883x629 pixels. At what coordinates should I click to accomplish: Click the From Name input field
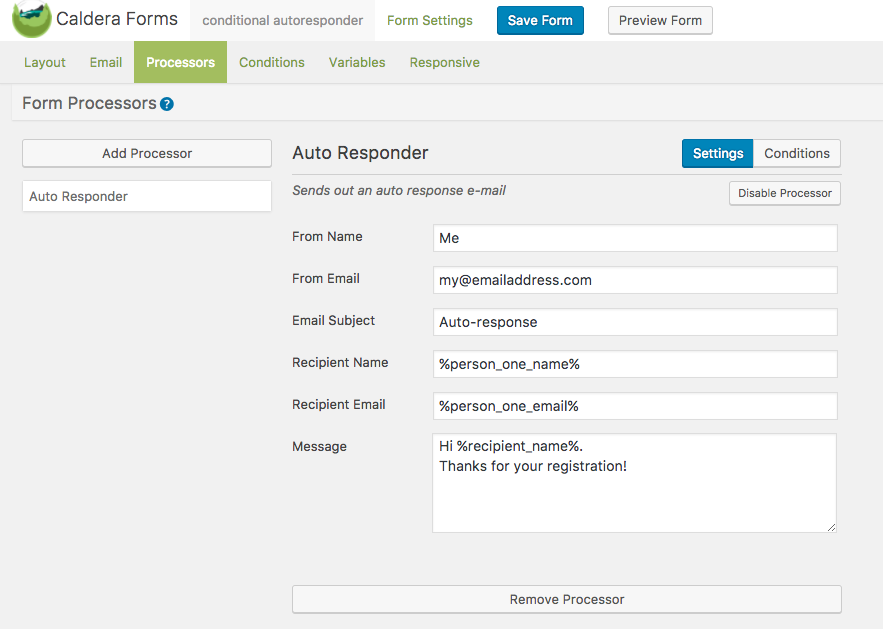click(635, 238)
